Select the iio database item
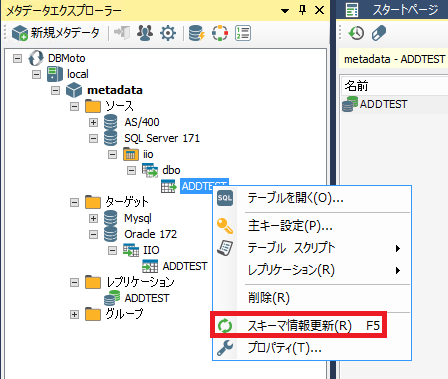Viewport: 448px width, 379px height. point(148,154)
